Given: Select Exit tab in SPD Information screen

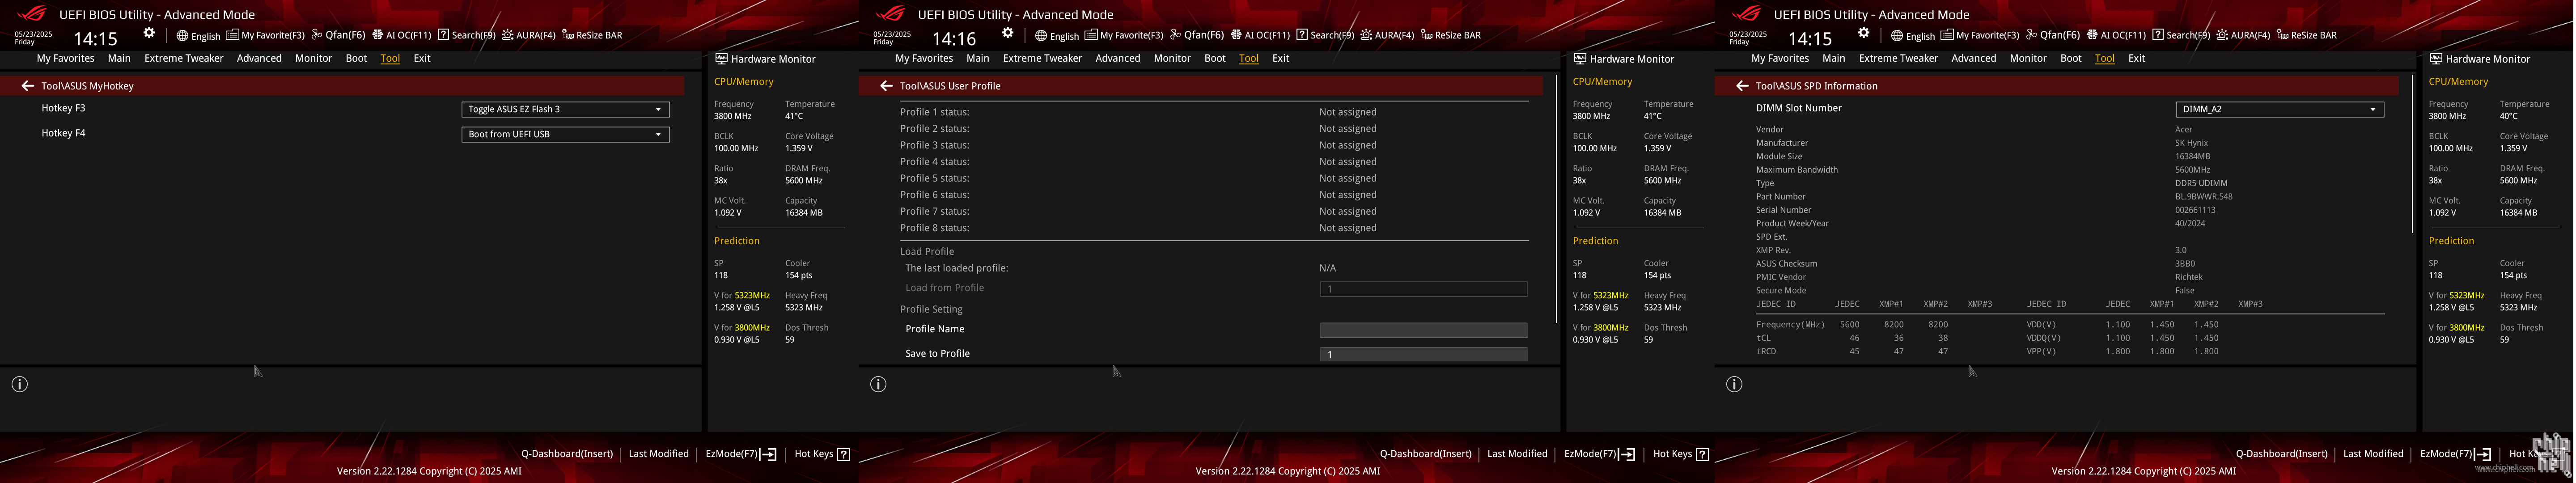Looking at the screenshot, I should click(2136, 58).
